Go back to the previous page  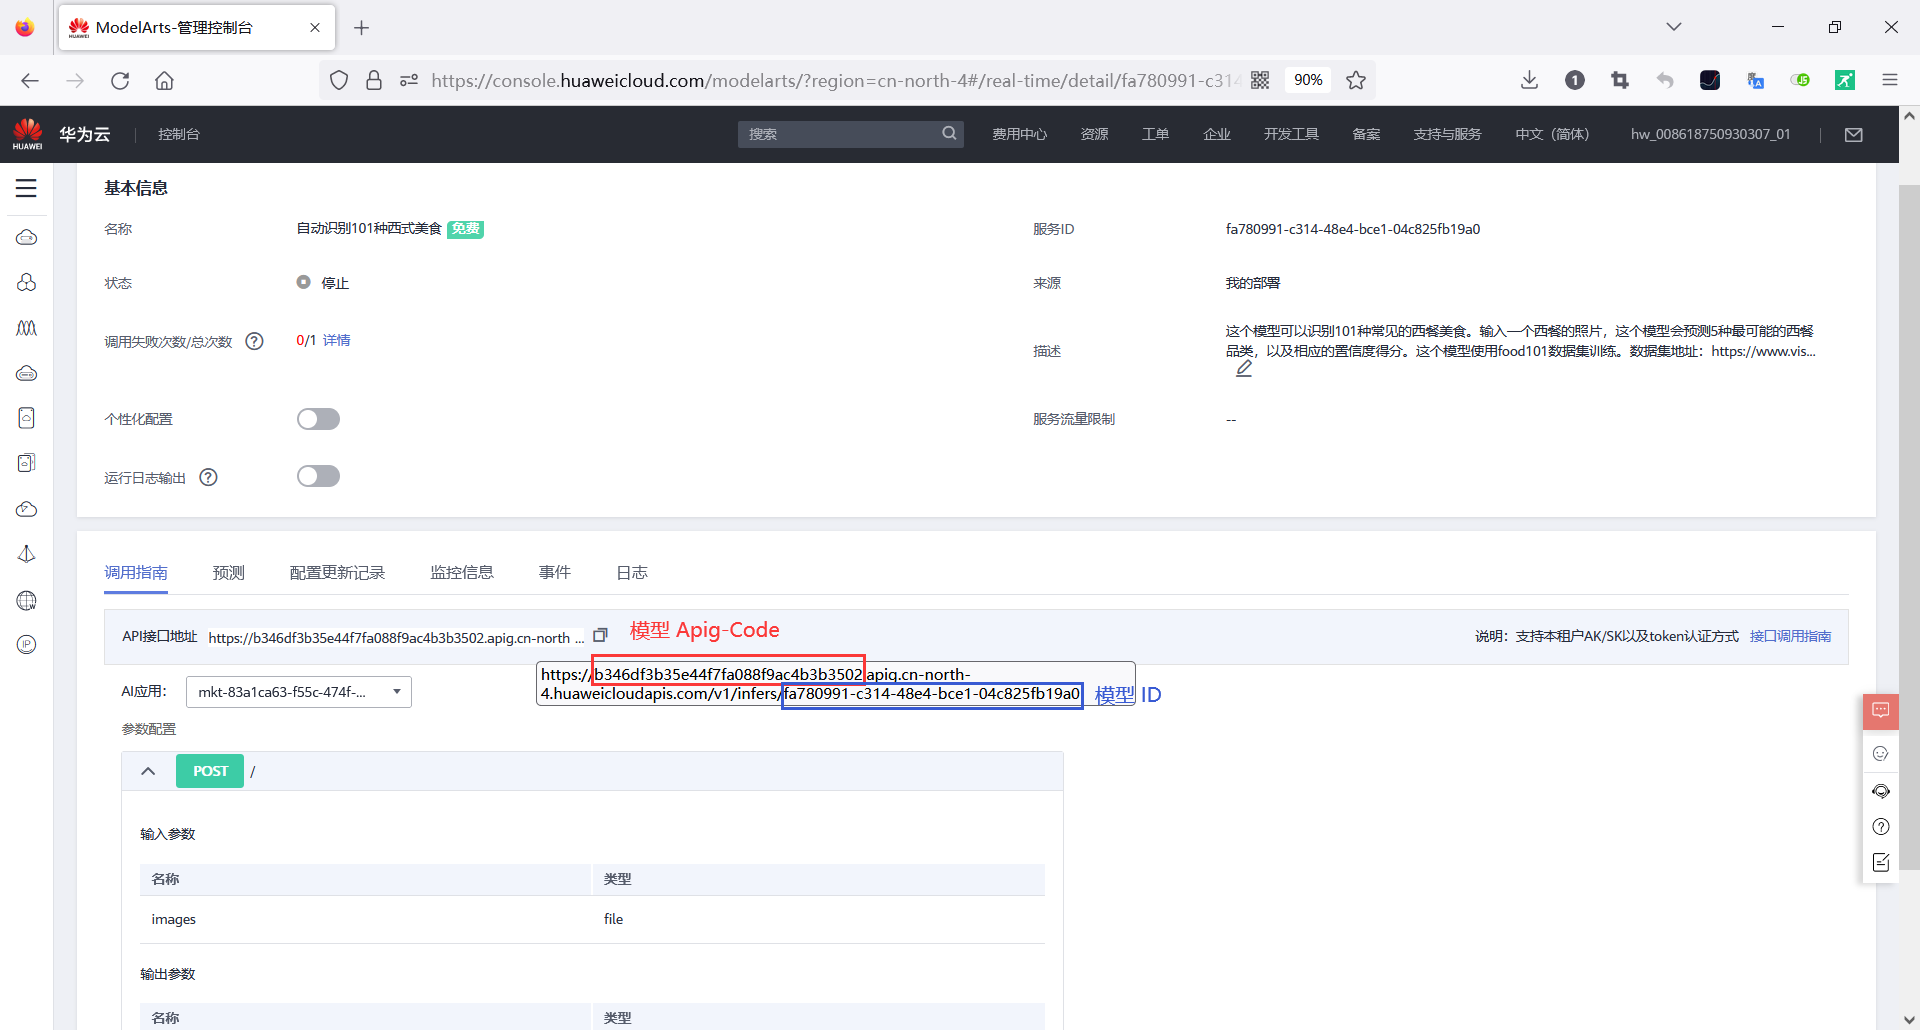(30, 81)
